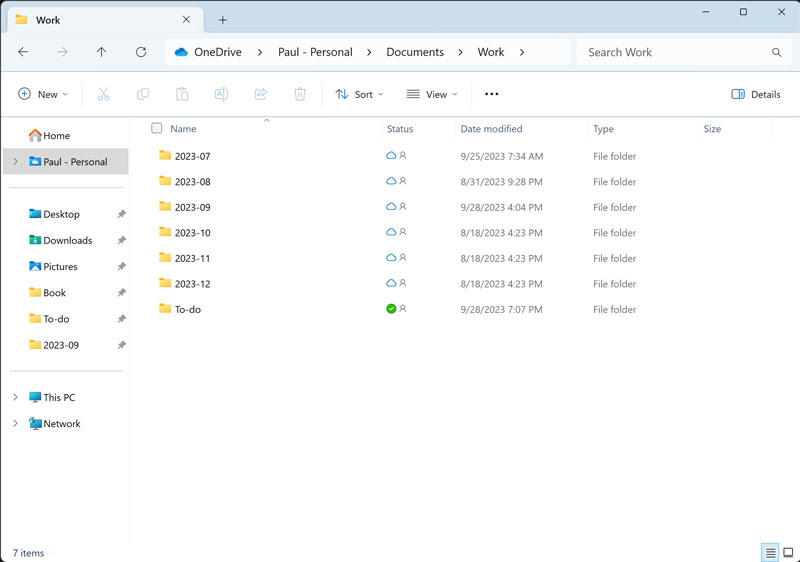This screenshot has width=800, height=562.
Task: Click the Delete trash can icon
Action: click(300, 94)
